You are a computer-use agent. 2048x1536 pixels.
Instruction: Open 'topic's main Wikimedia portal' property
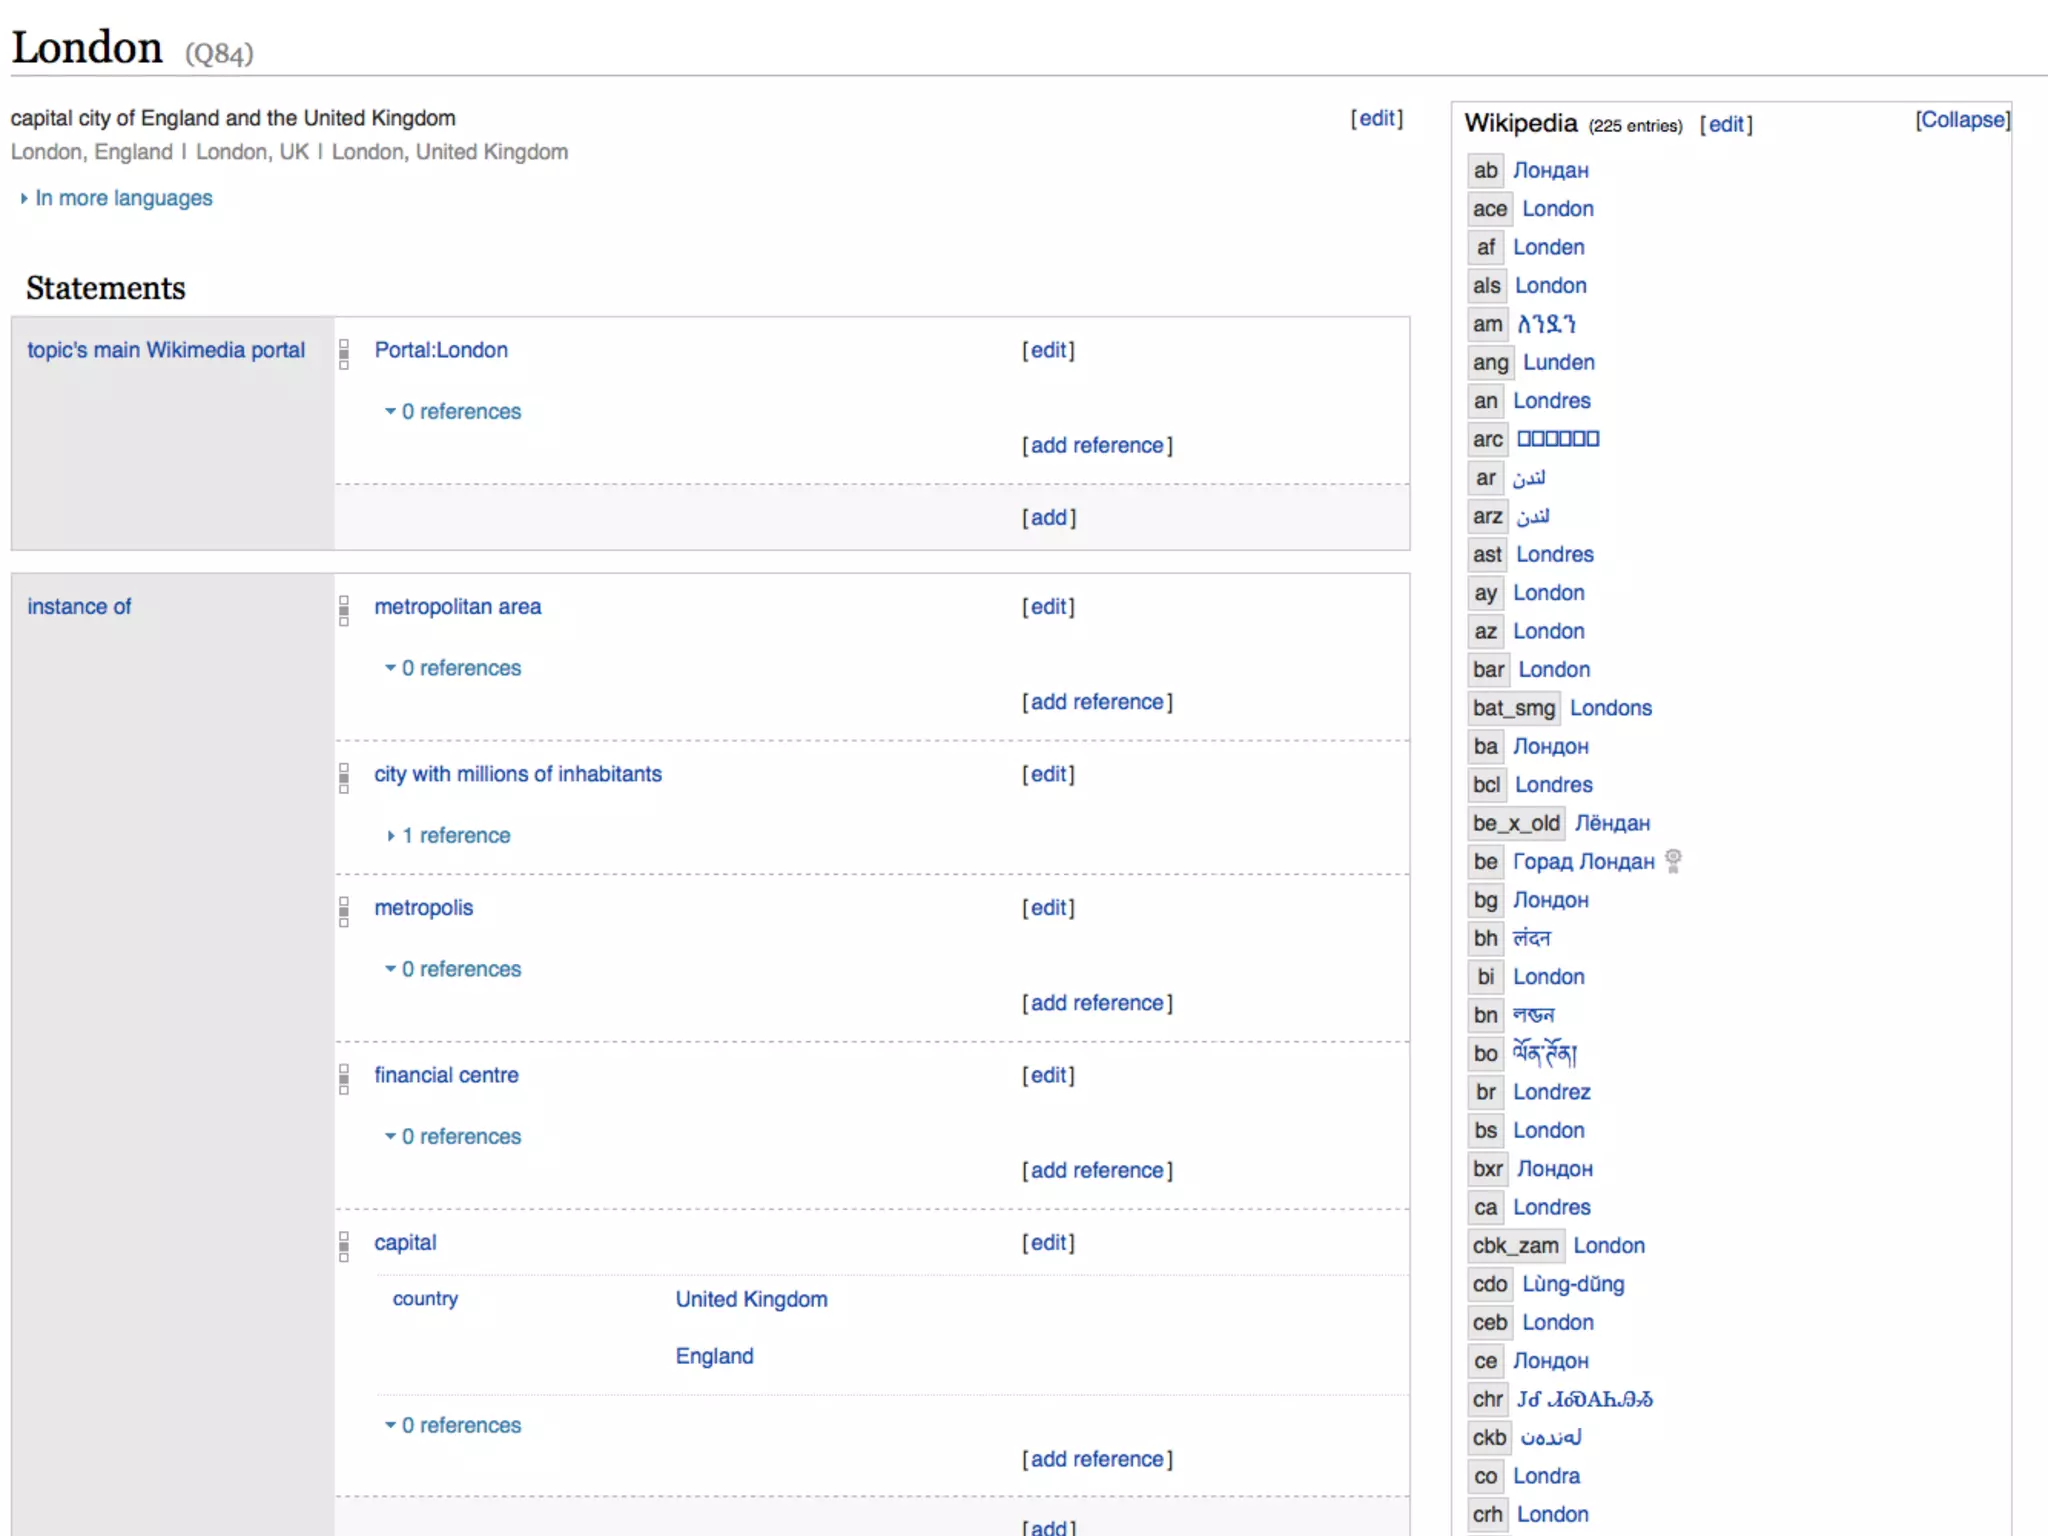[x=166, y=350]
